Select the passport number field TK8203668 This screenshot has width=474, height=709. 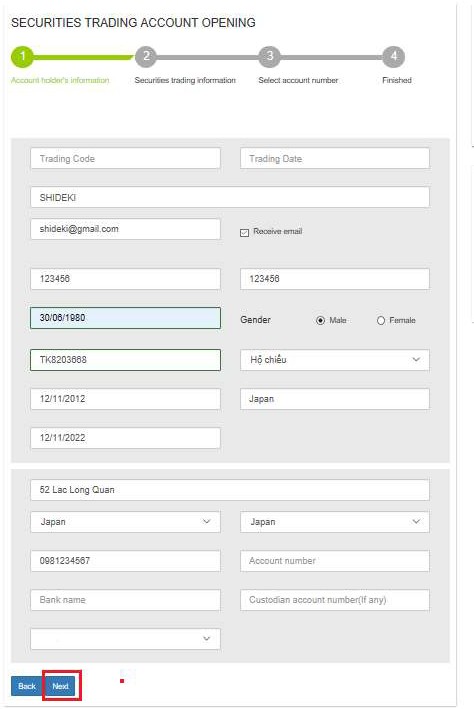(x=125, y=360)
